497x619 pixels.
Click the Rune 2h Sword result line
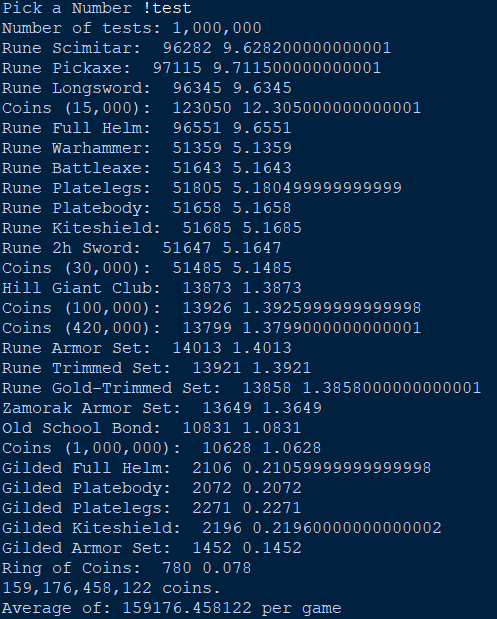tap(142, 248)
